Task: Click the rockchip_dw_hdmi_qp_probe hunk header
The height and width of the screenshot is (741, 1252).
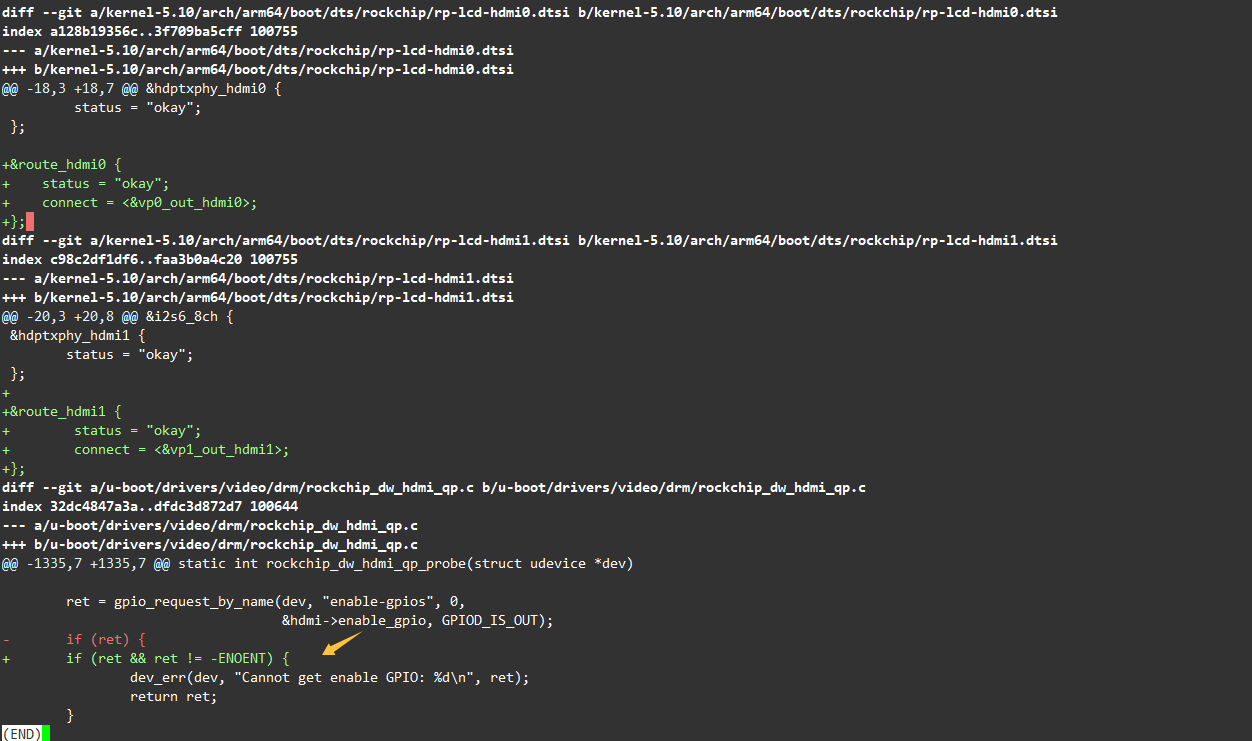Action: (317, 563)
